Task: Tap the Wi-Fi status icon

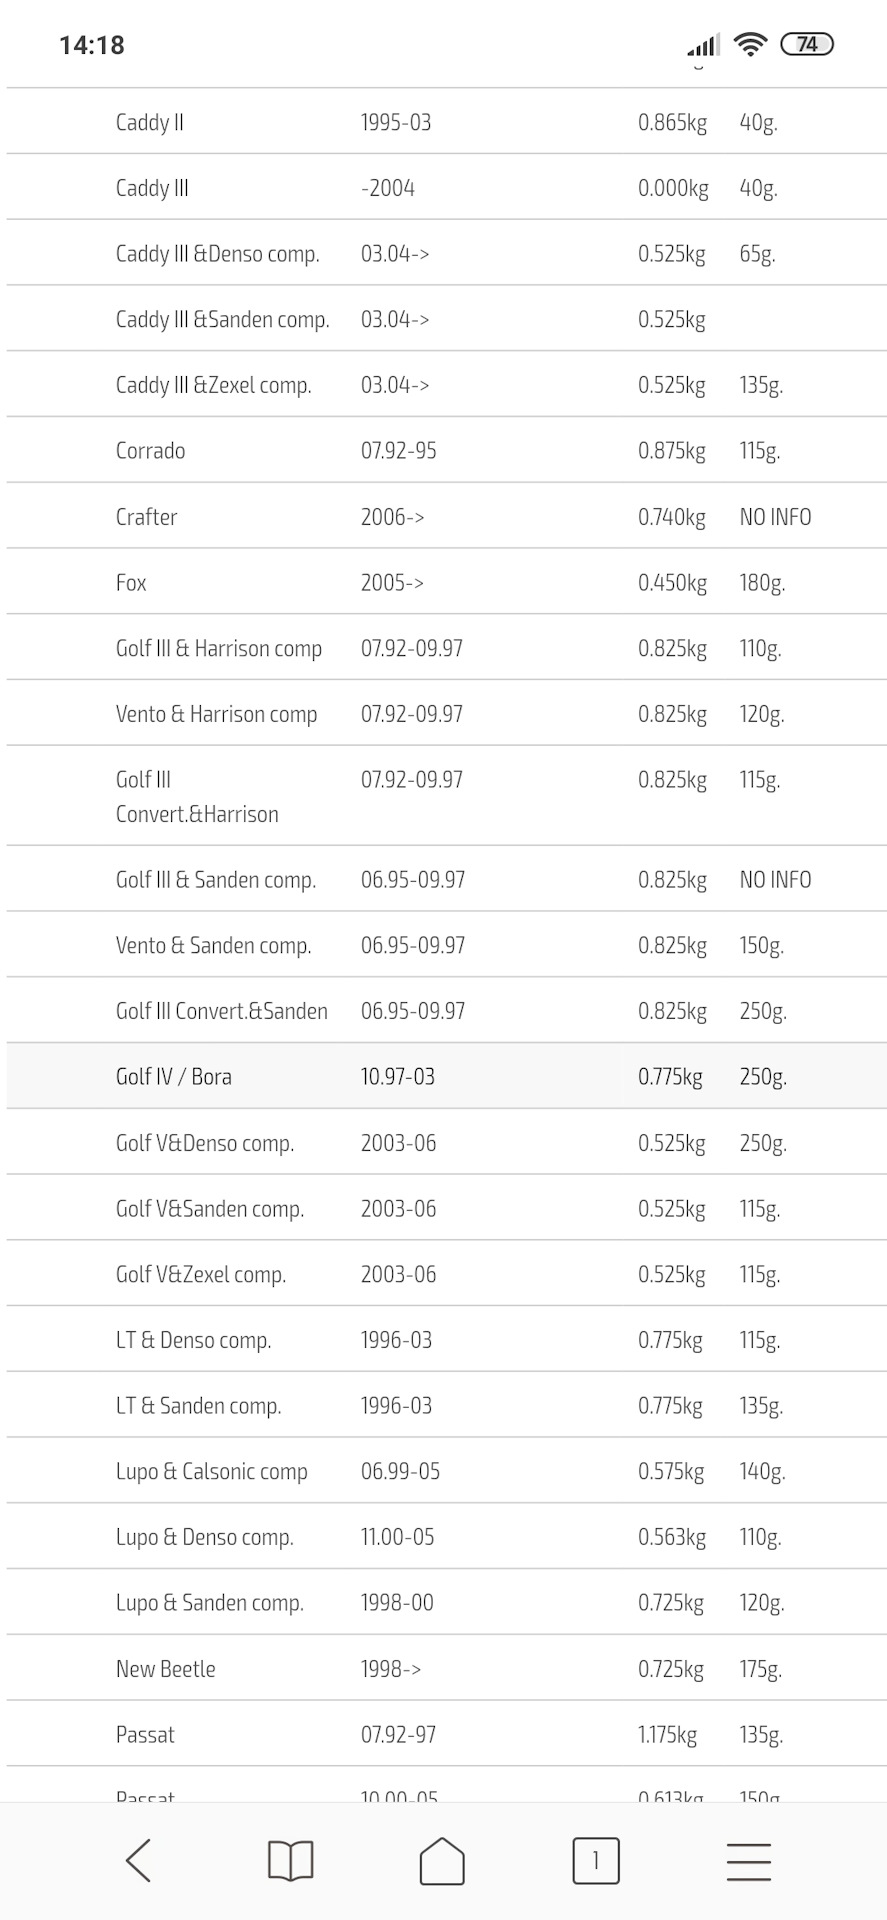Action: pyautogui.click(x=749, y=44)
